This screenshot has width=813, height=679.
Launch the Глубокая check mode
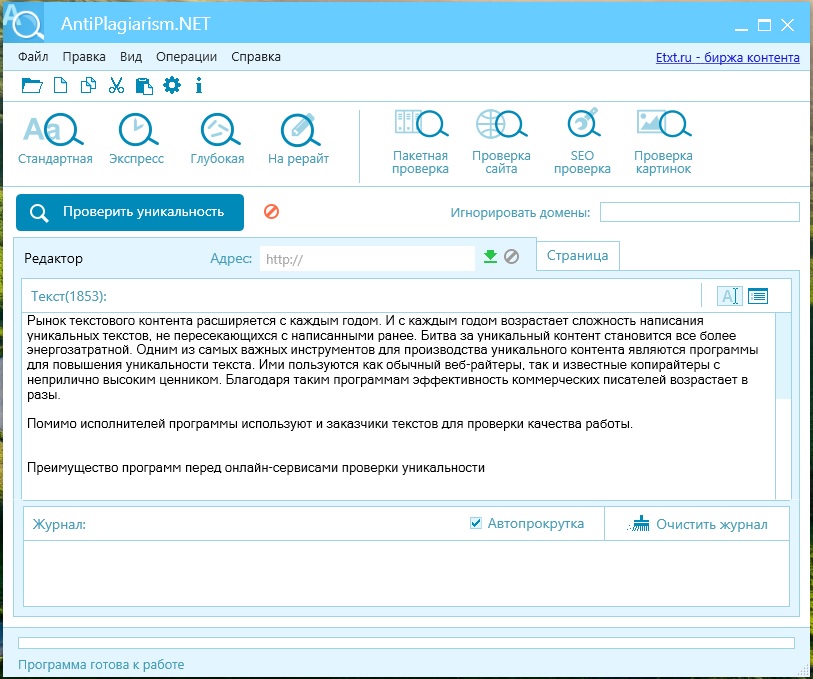[217, 139]
